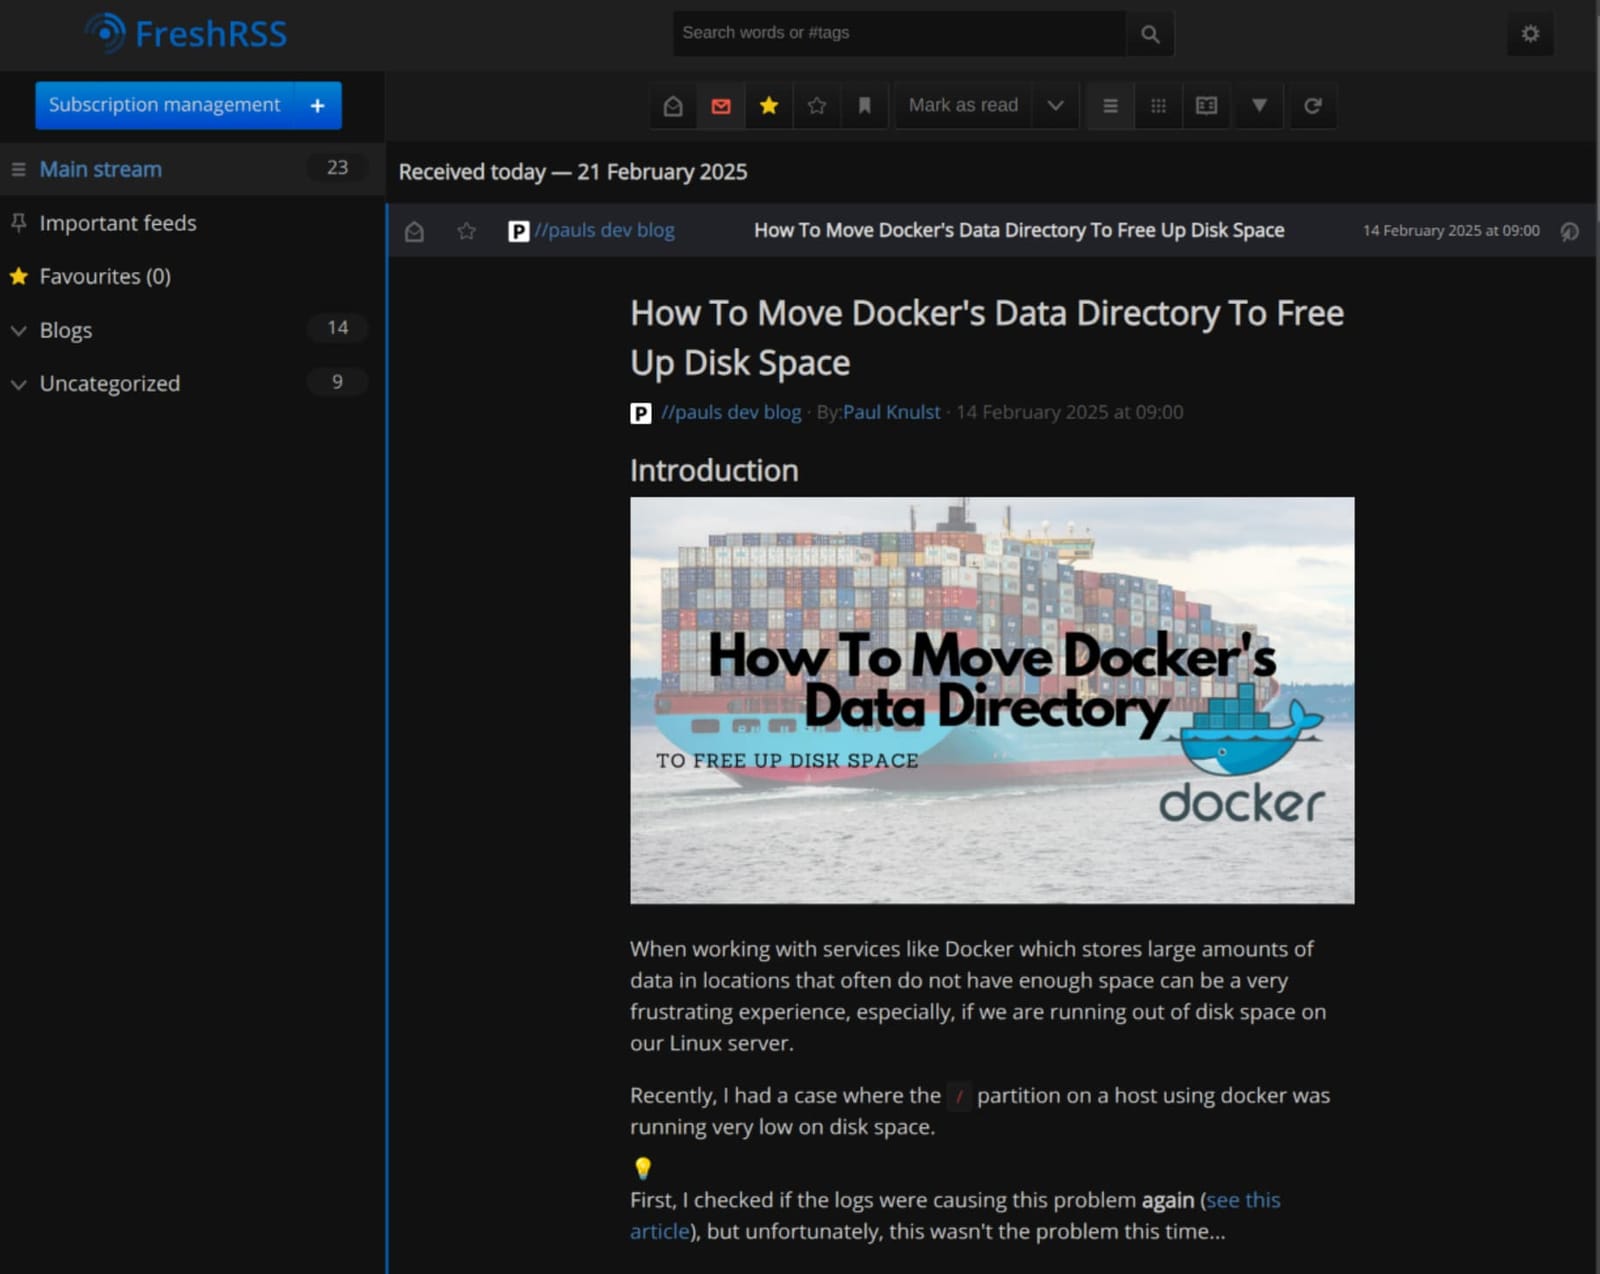Toggle read status on the Docker article envelope
This screenshot has width=1600, height=1274.
[413, 230]
